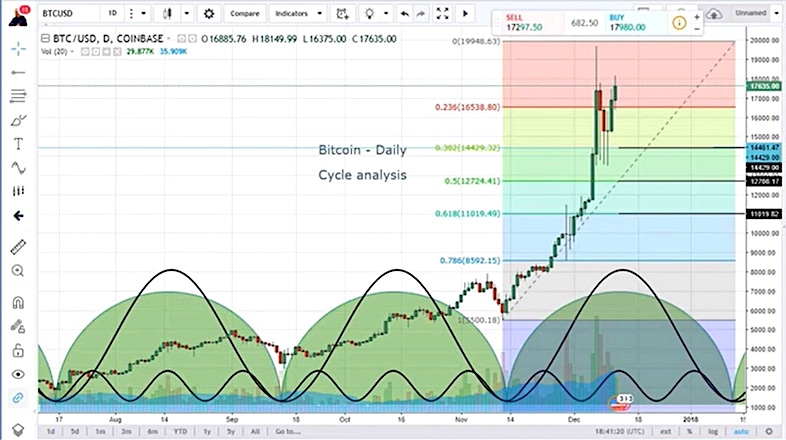Click the link drawings icon
786x440 pixels.
[18, 398]
